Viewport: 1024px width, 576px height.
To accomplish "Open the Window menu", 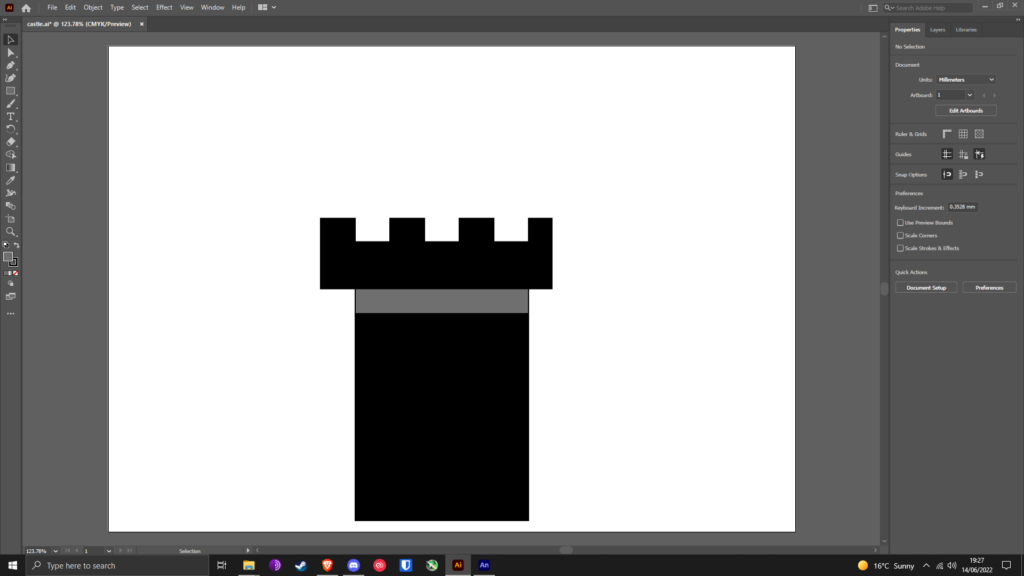I will coord(212,8).
